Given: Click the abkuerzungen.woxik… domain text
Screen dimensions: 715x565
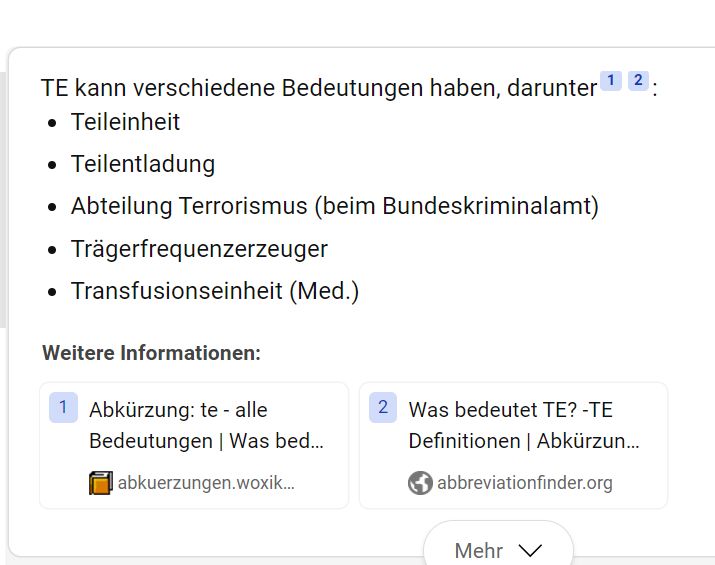Looking at the screenshot, I should click(206, 483).
